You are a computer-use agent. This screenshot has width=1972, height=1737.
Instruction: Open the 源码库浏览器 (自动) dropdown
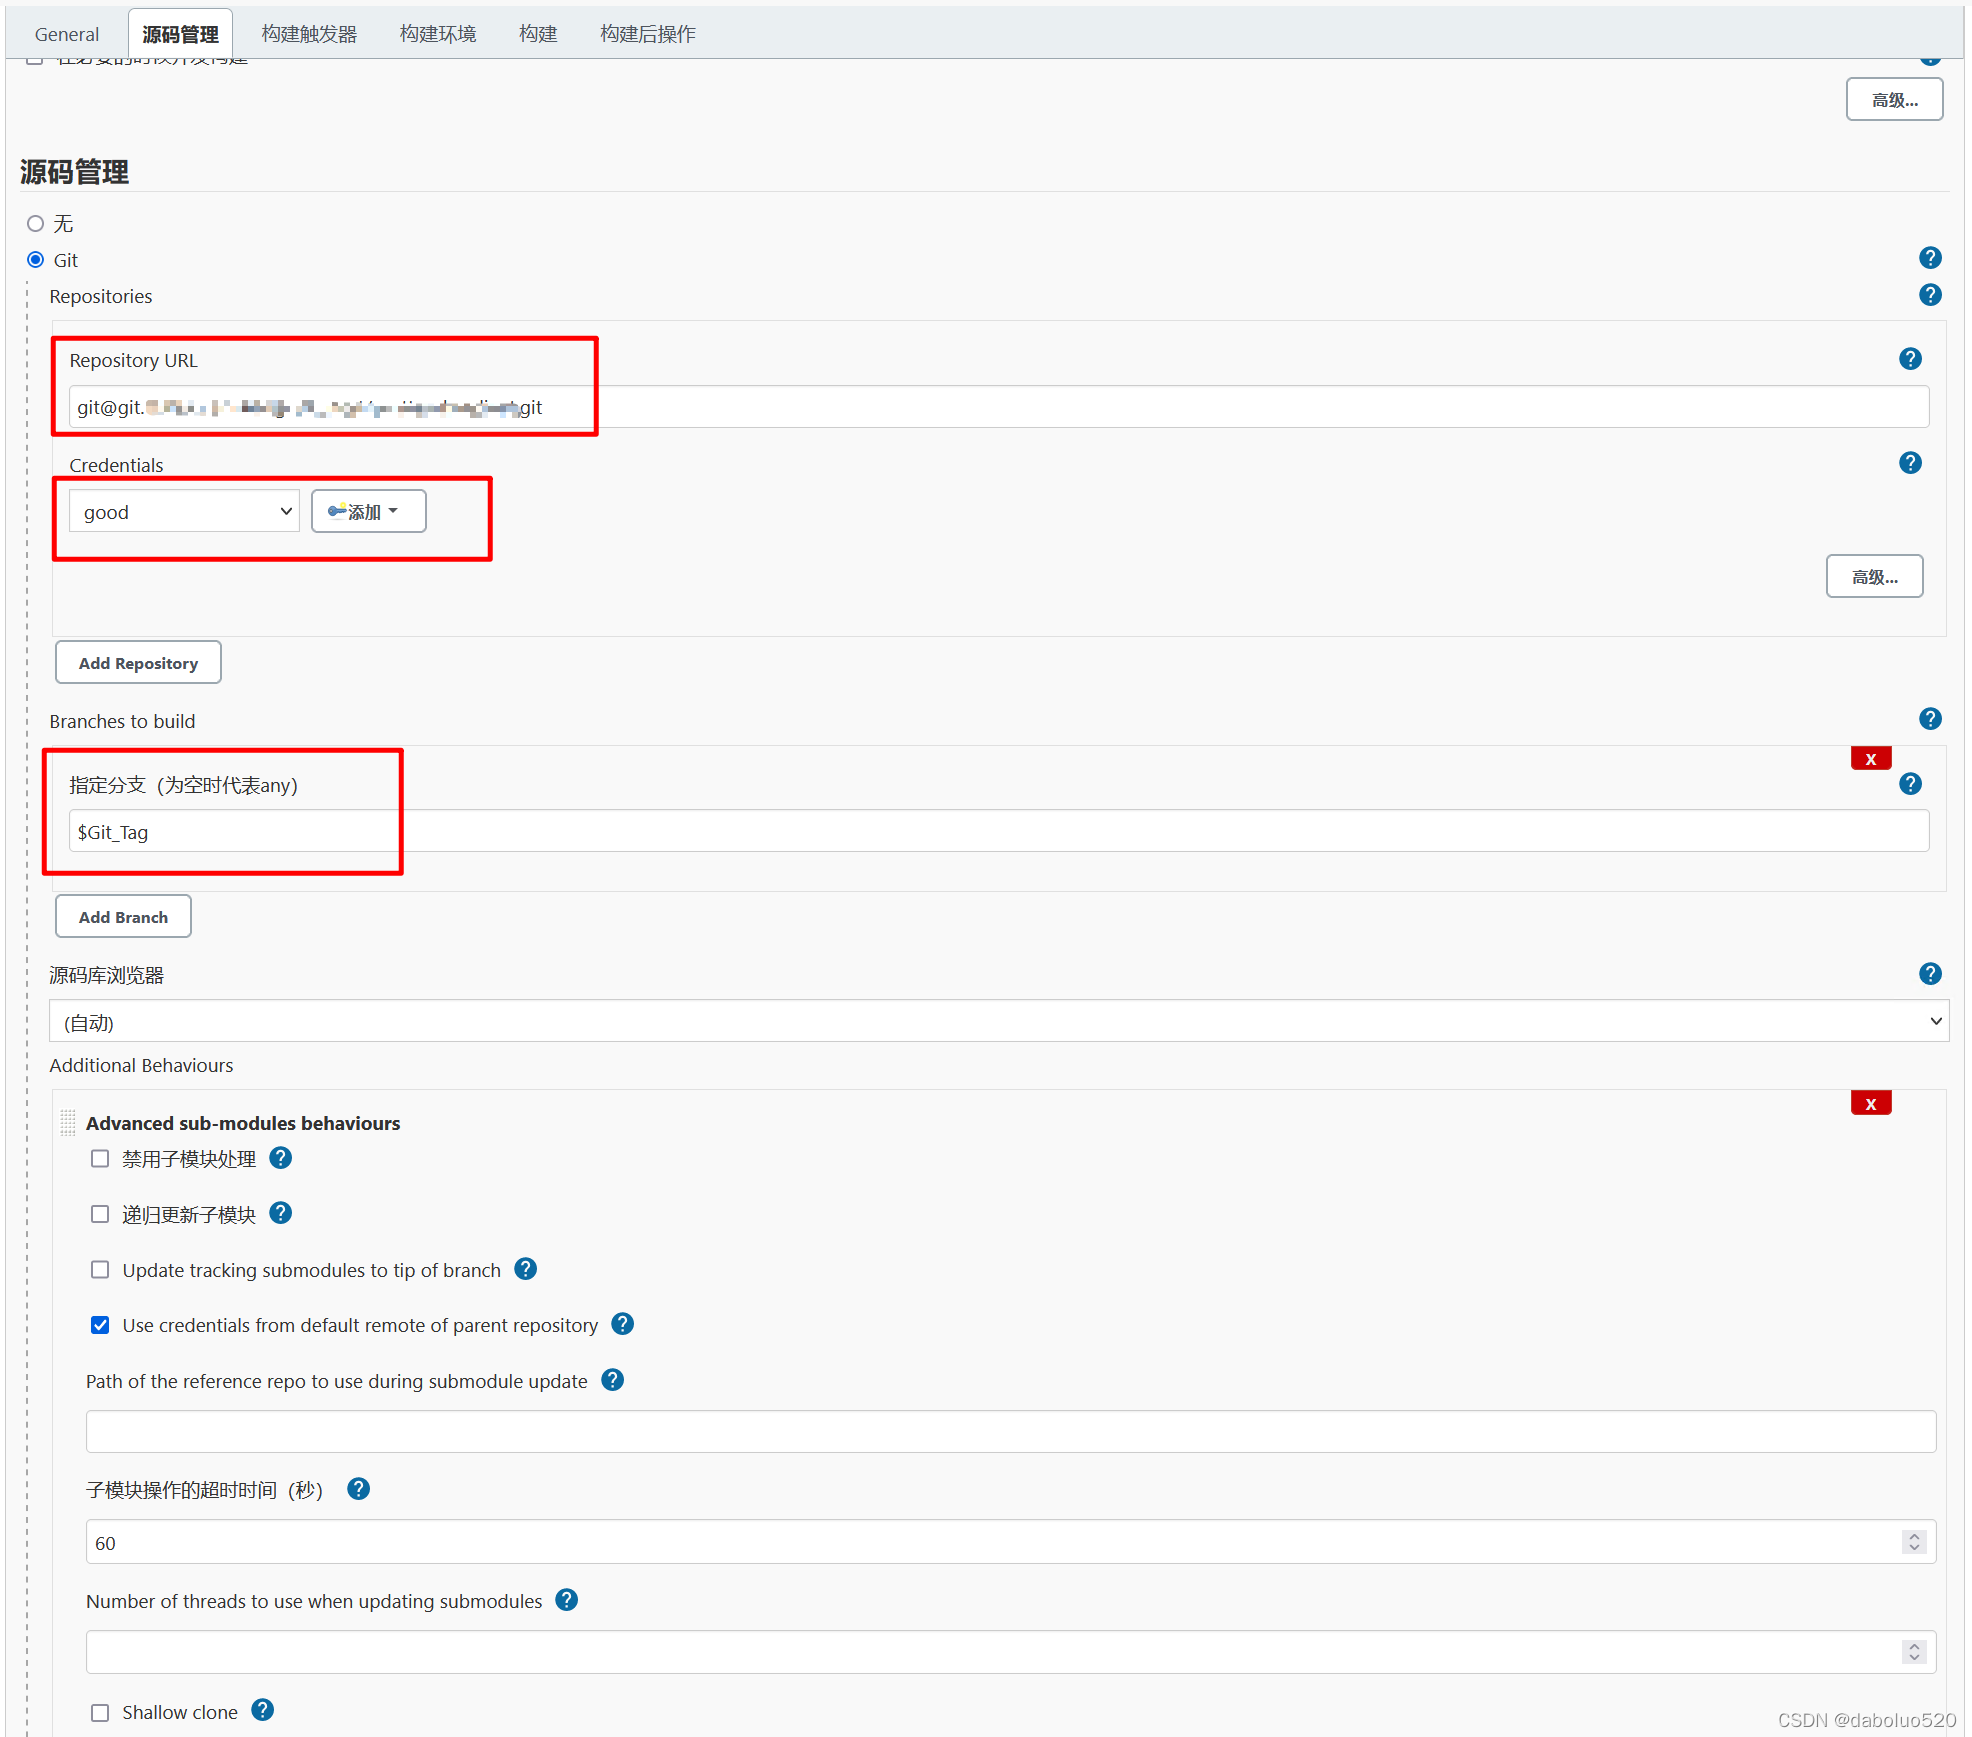tap(998, 1022)
